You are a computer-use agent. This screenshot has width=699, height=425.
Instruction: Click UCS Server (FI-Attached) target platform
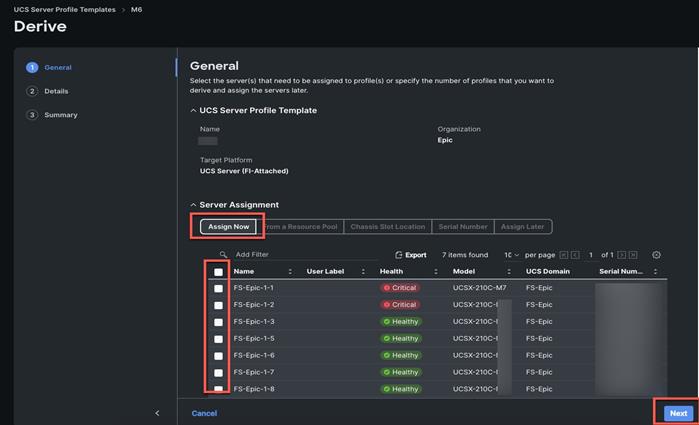pos(244,171)
